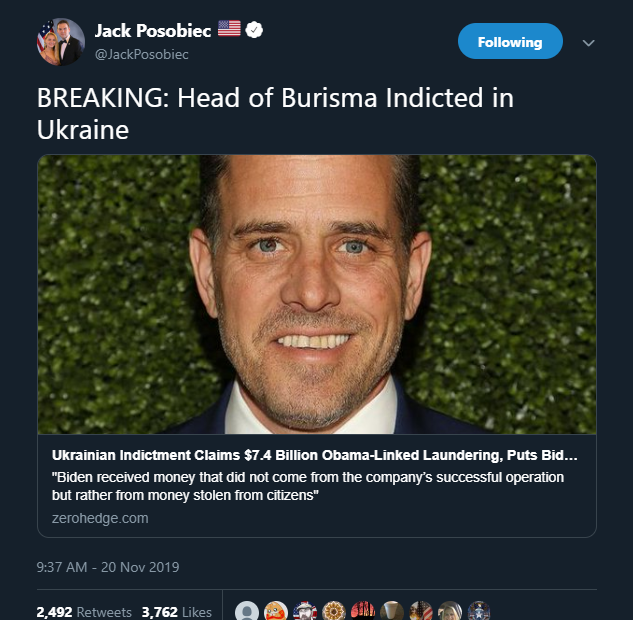This screenshot has width=633, height=620.
Task: Open the fourth, gold circular liker avatar
Action: pyautogui.click(x=334, y=612)
